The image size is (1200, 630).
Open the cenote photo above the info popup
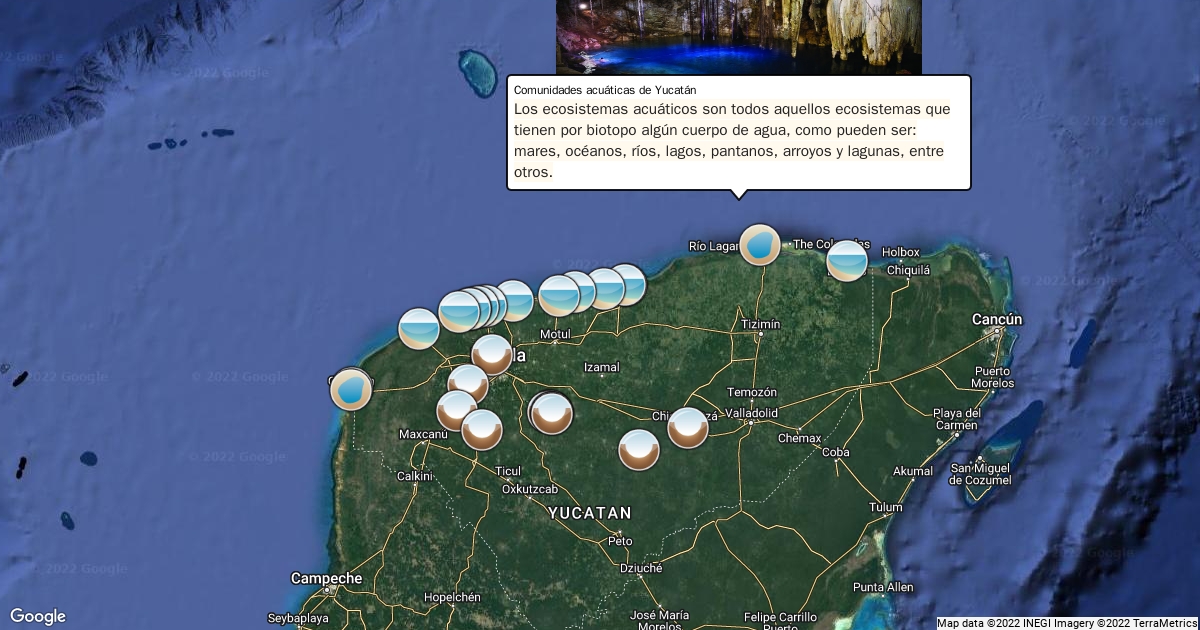pos(738,36)
